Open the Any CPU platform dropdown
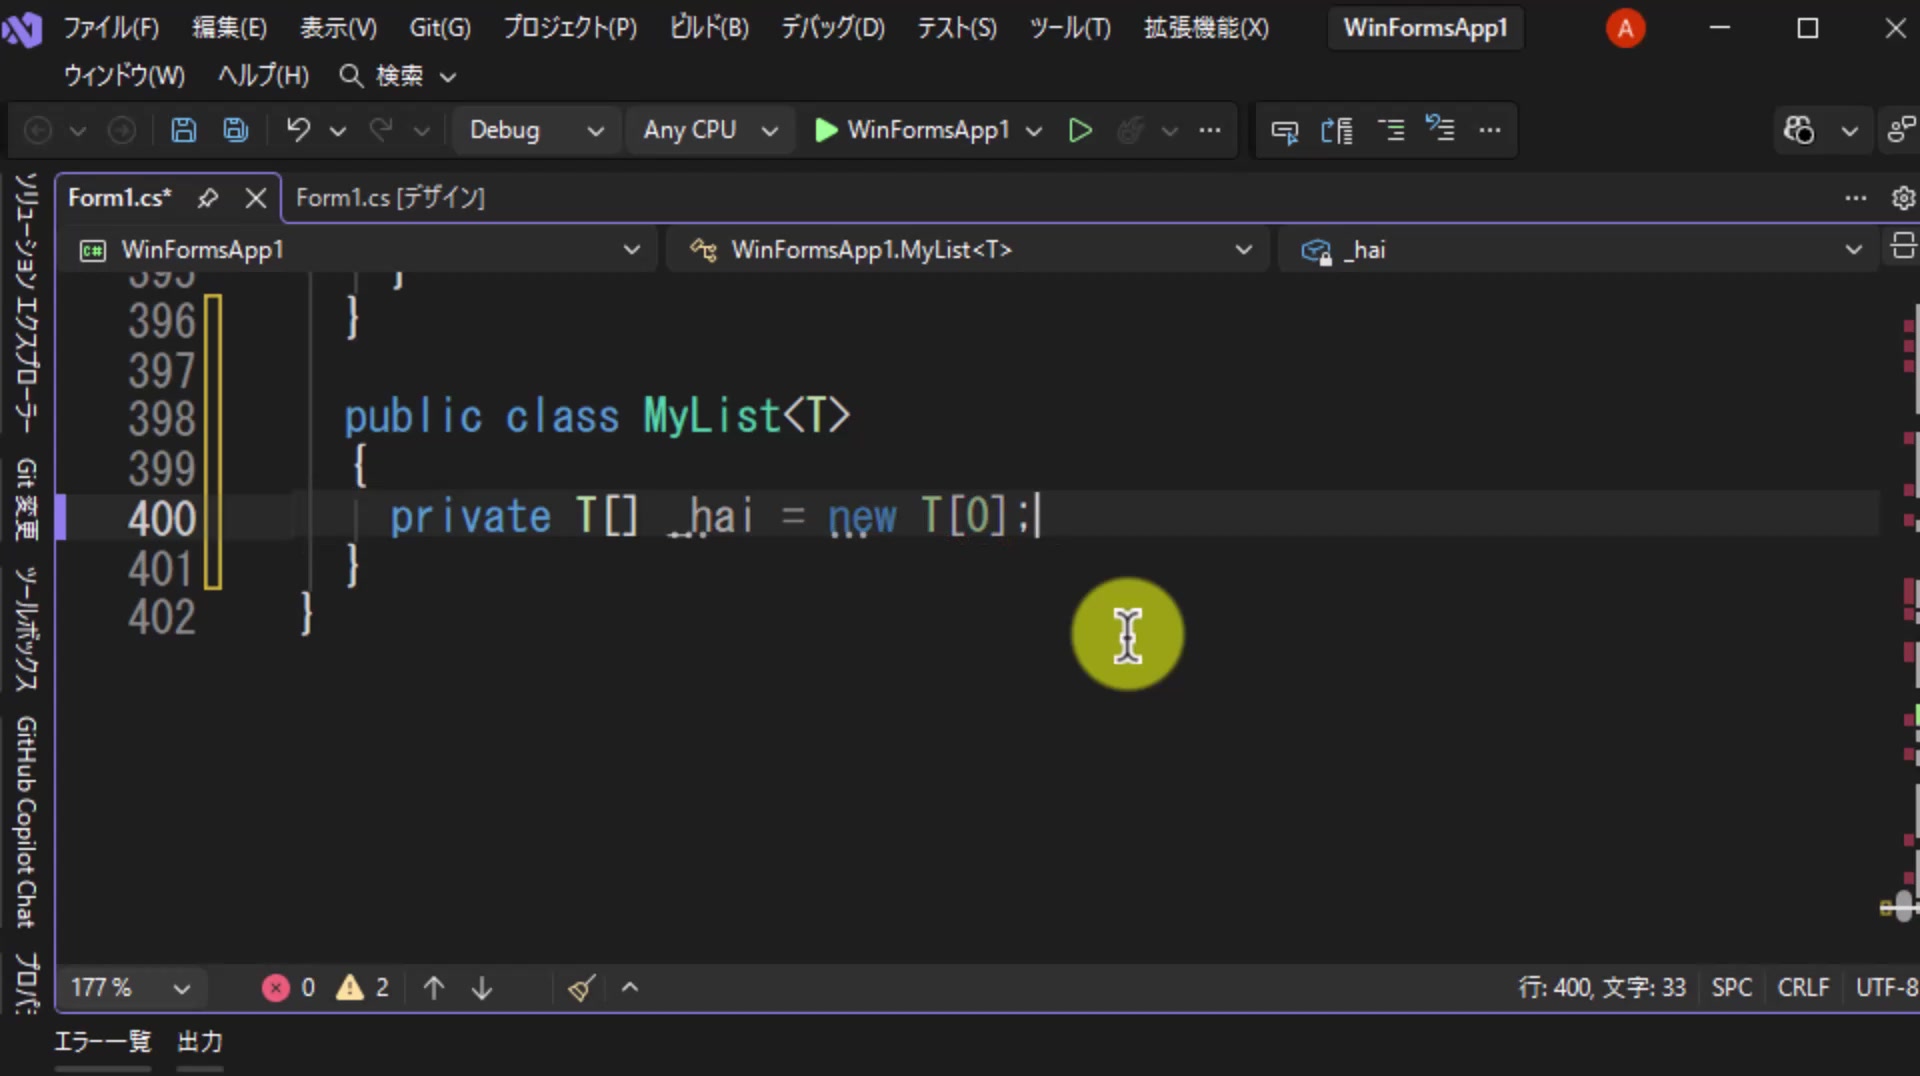The height and width of the screenshot is (1076, 1920). point(710,130)
